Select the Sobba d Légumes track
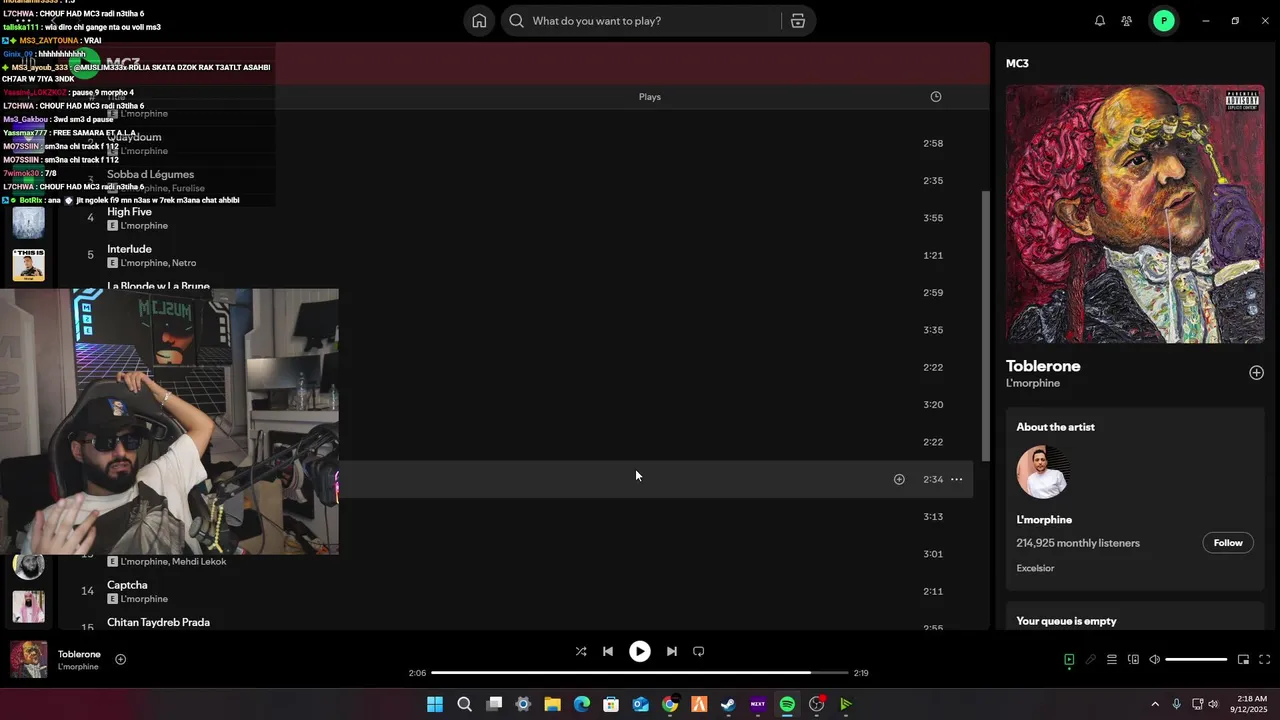The height and width of the screenshot is (720, 1280). (150, 175)
